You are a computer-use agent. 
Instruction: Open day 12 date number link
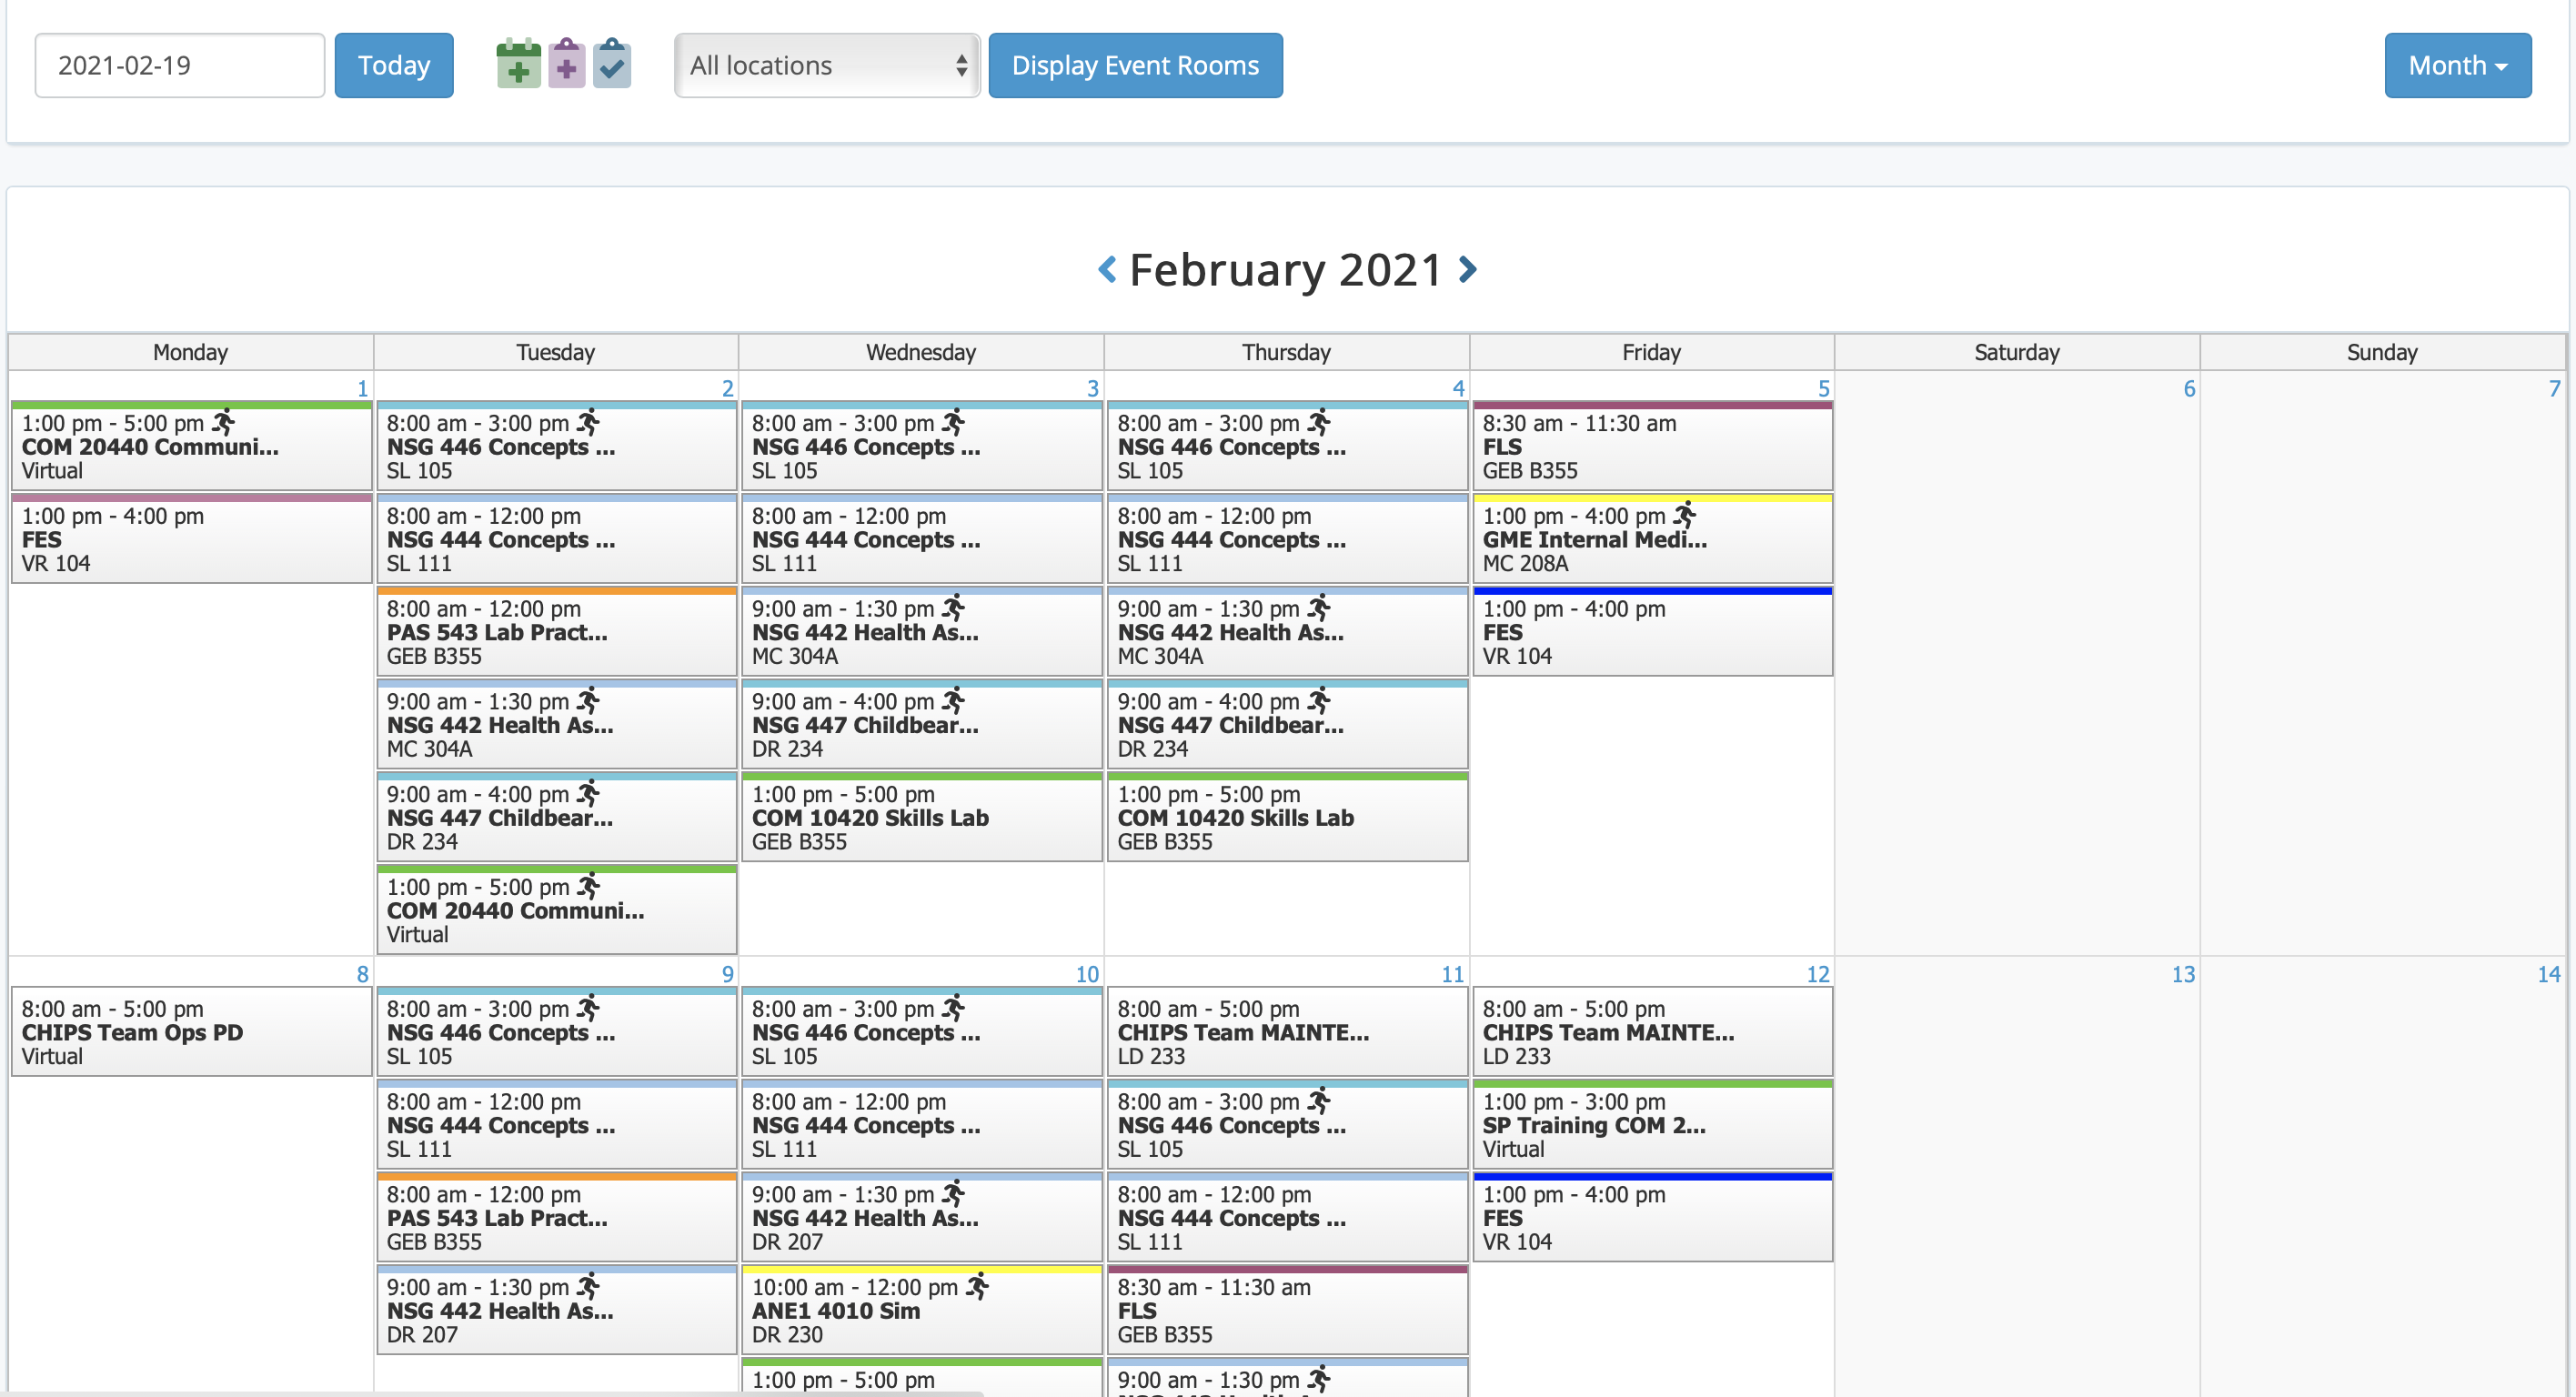[1817, 974]
